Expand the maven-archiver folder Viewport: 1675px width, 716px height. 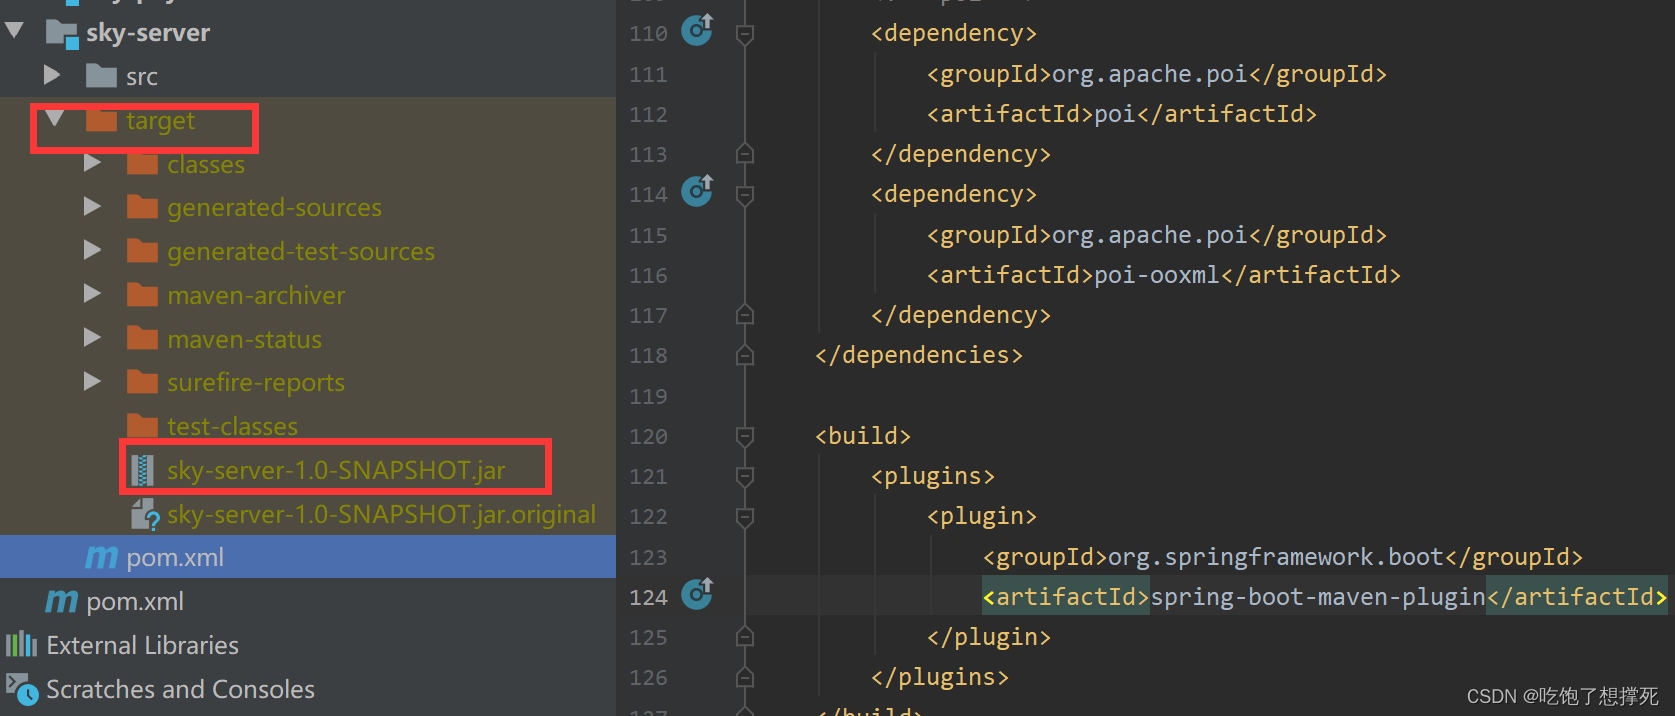(x=92, y=294)
